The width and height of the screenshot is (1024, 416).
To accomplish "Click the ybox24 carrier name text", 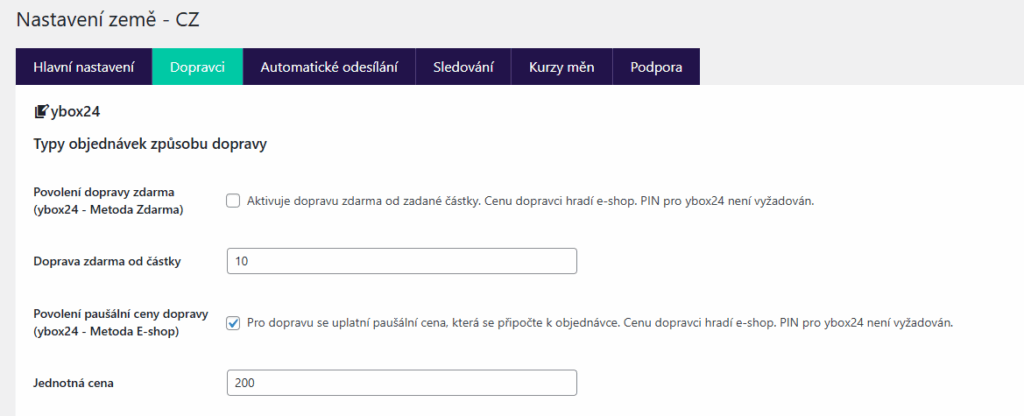I will tap(76, 111).
